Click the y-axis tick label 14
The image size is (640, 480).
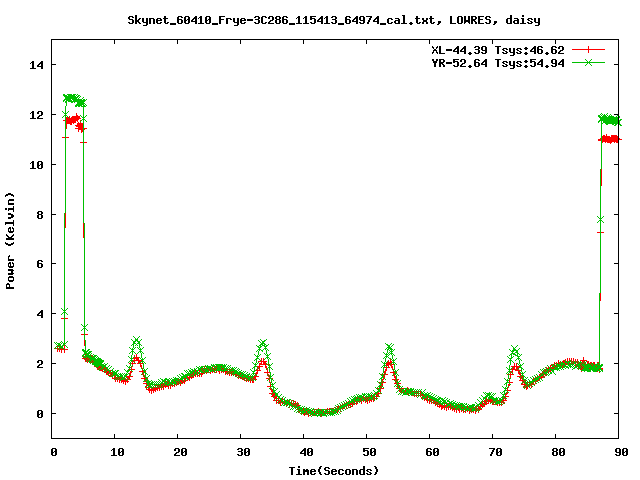36,65
